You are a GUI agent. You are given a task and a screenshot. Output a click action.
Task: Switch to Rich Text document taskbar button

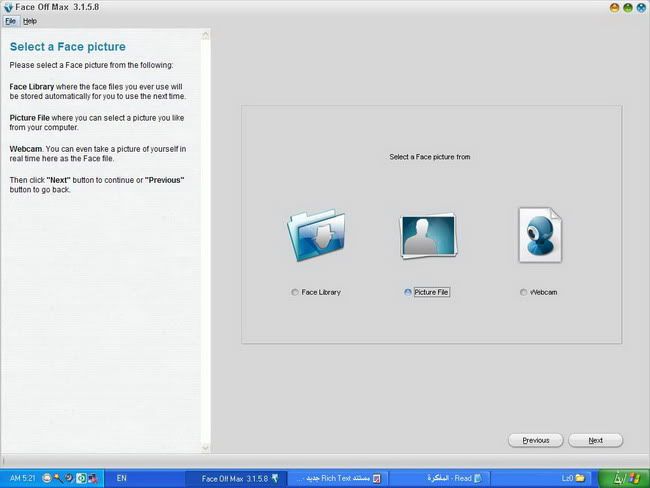point(338,478)
